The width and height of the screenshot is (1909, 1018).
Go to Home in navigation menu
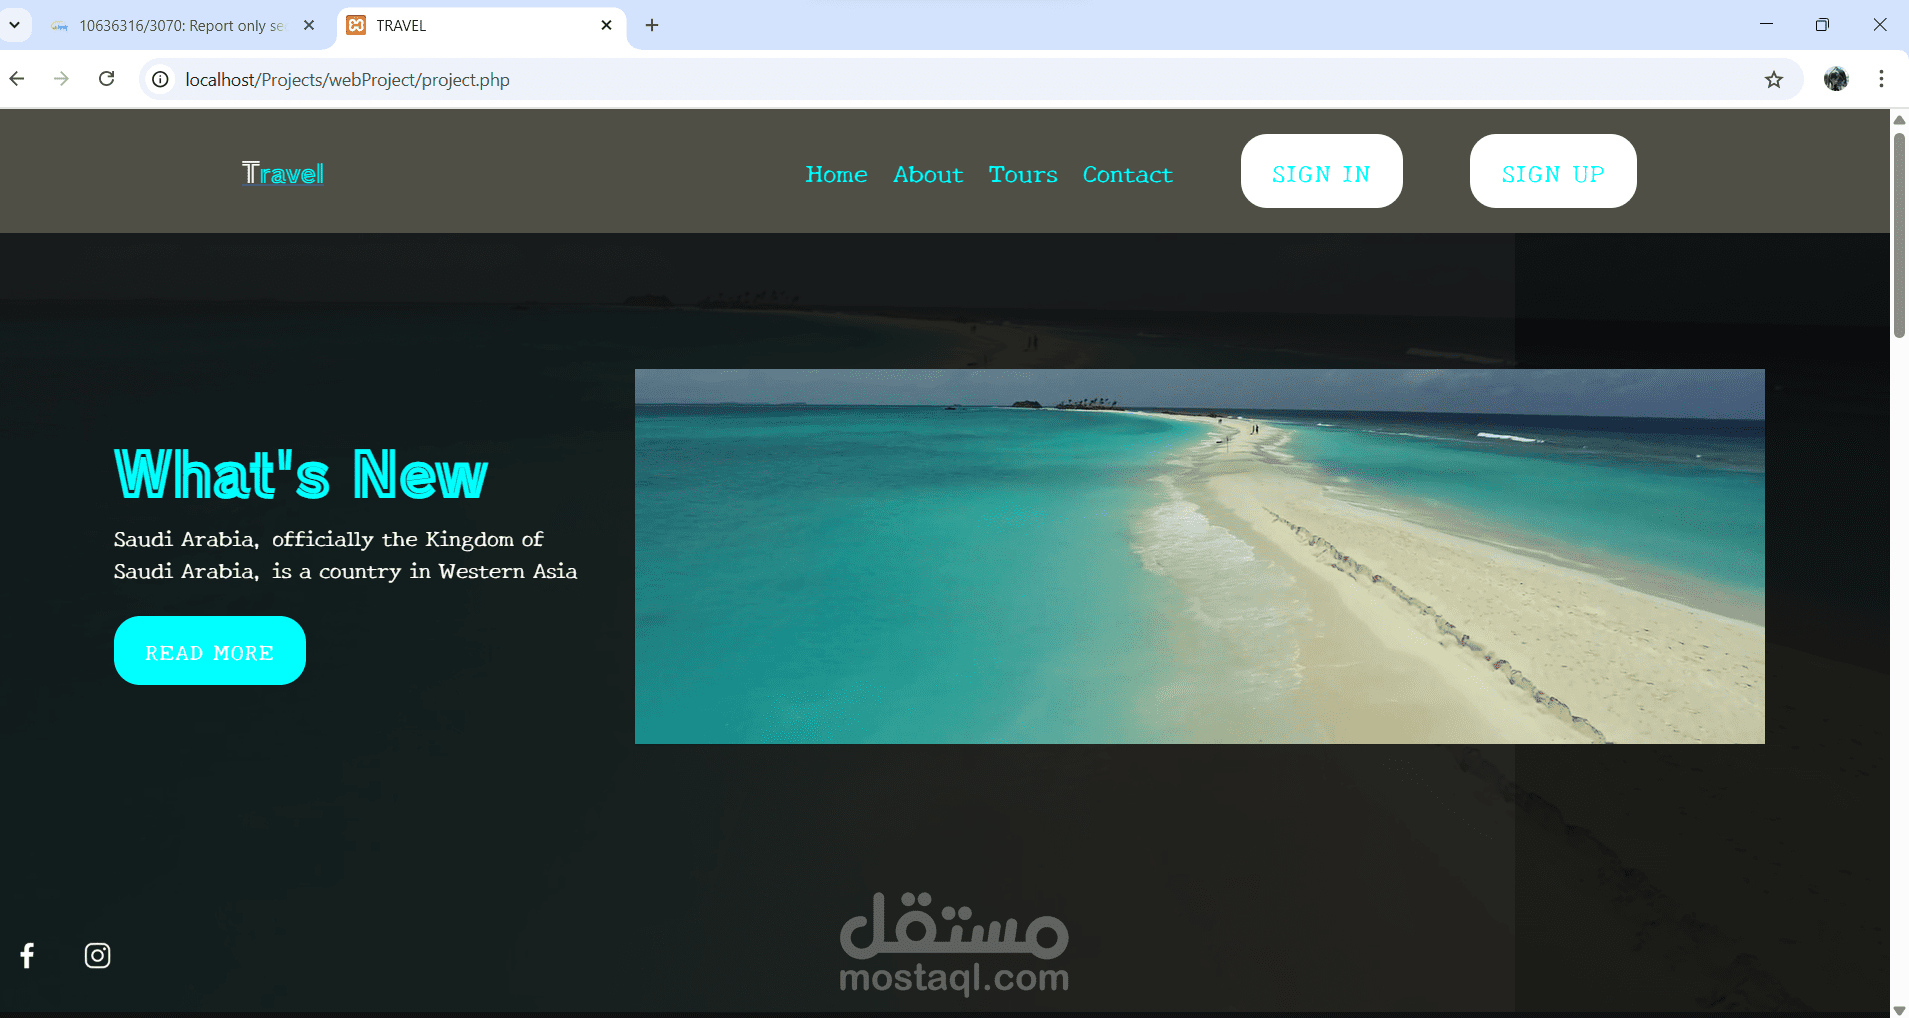coord(836,174)
